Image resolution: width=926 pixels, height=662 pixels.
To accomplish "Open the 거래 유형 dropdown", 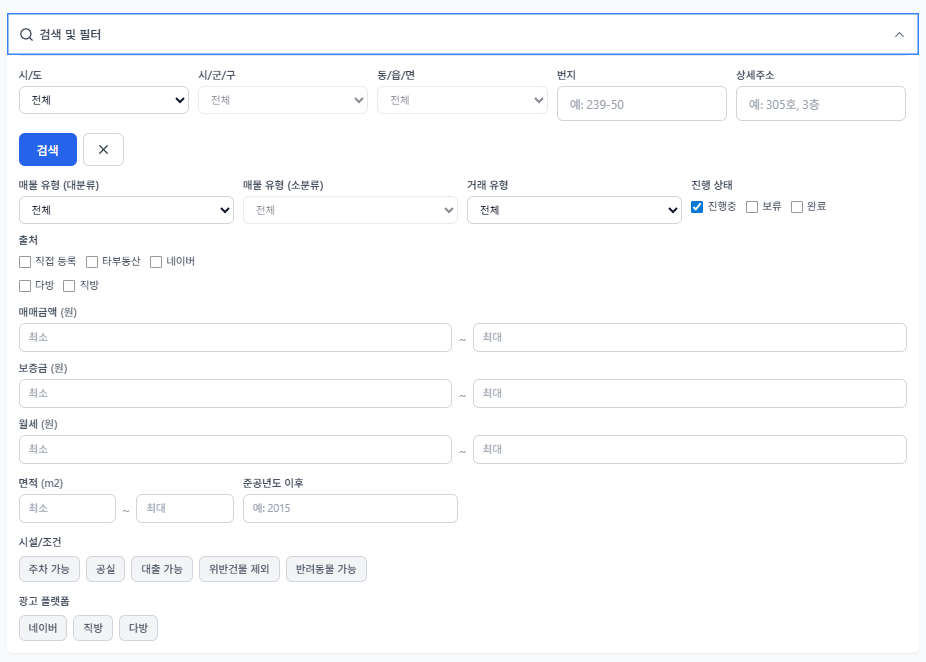I will pyautogui.click(x=574, y=210).
